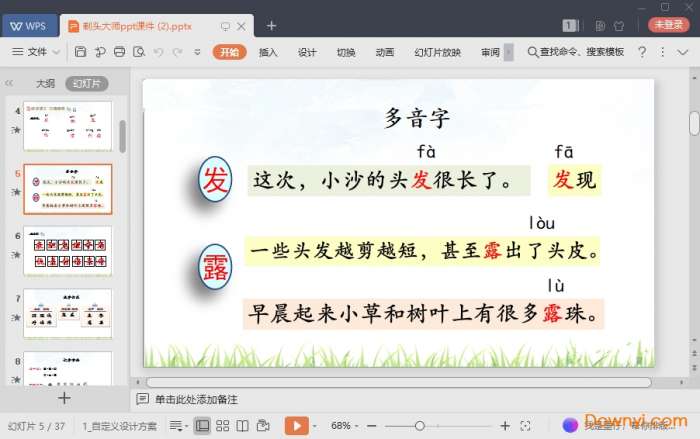Select the 插入 ribbon tab

[x=268, y=52]
